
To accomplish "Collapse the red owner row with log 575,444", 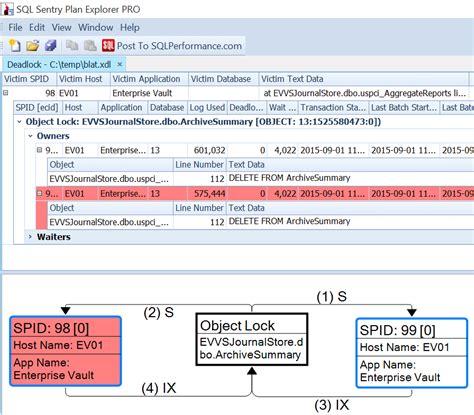I will [39, 193].
